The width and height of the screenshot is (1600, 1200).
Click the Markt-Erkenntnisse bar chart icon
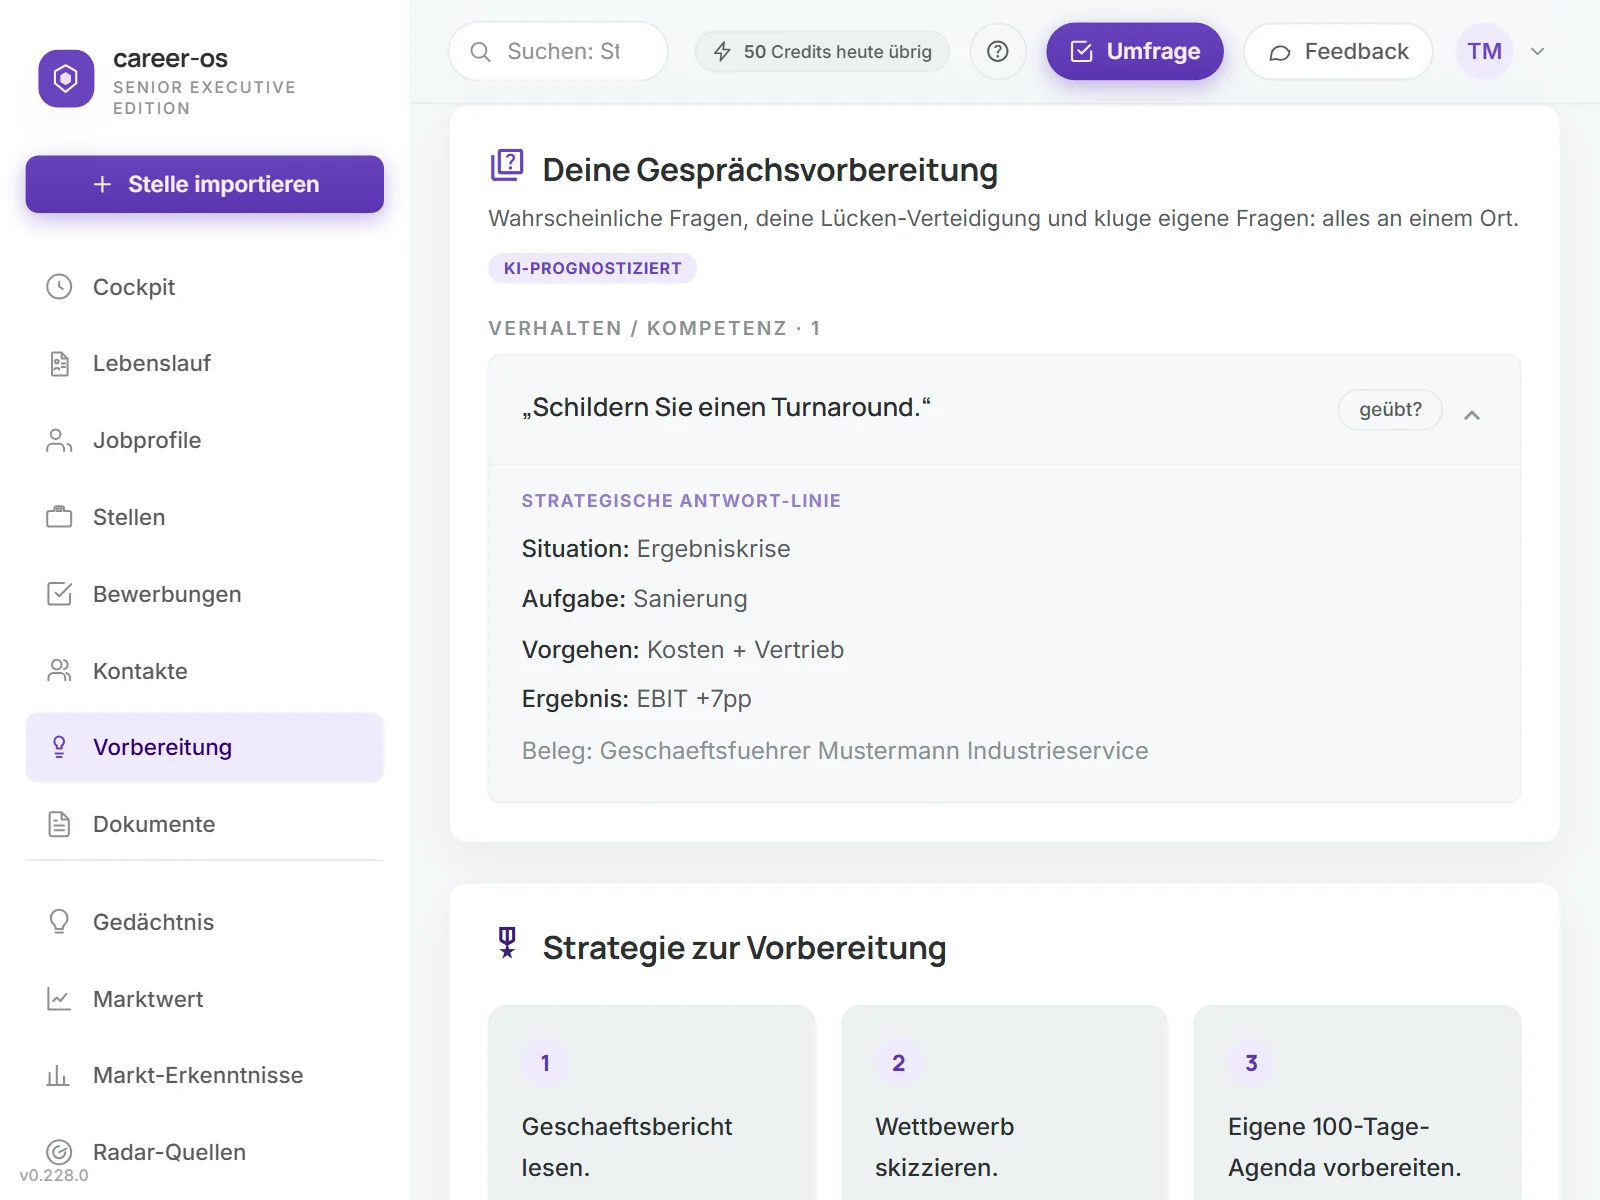(x=59, y=1076)
